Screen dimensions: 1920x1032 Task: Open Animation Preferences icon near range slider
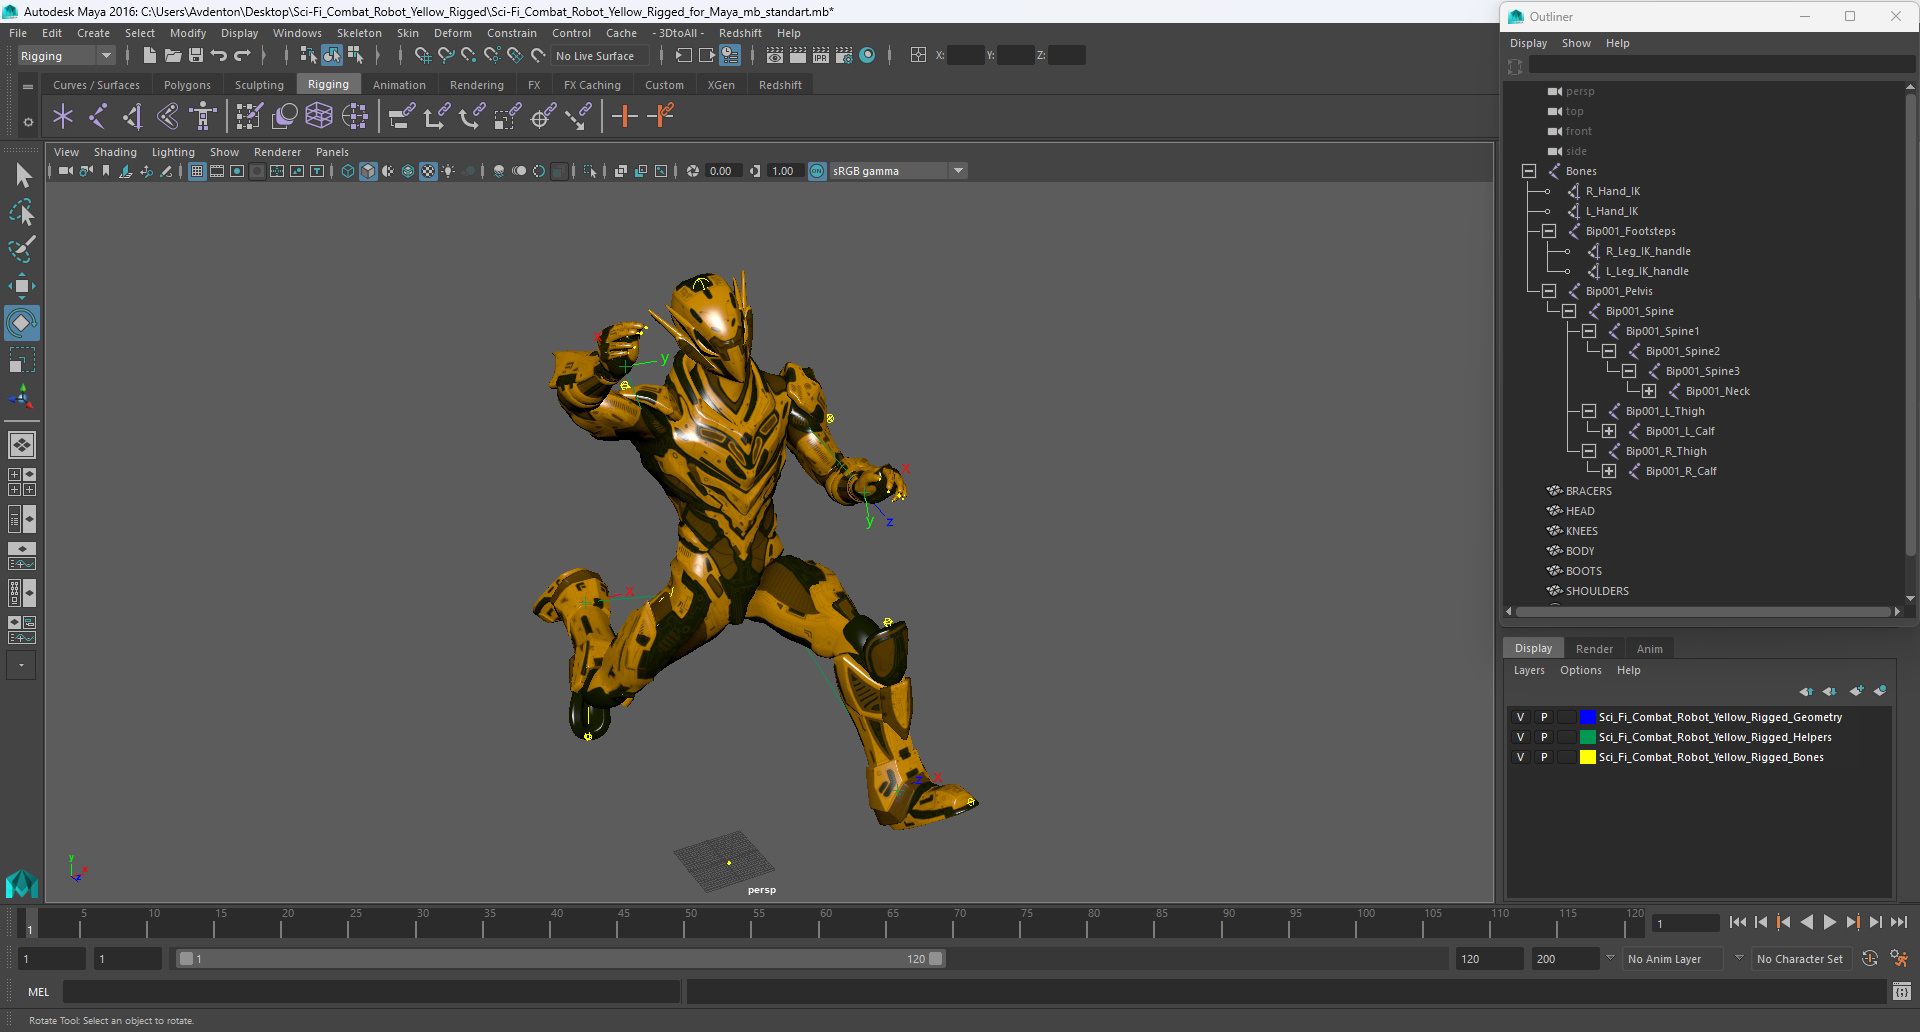(1899, 959)
